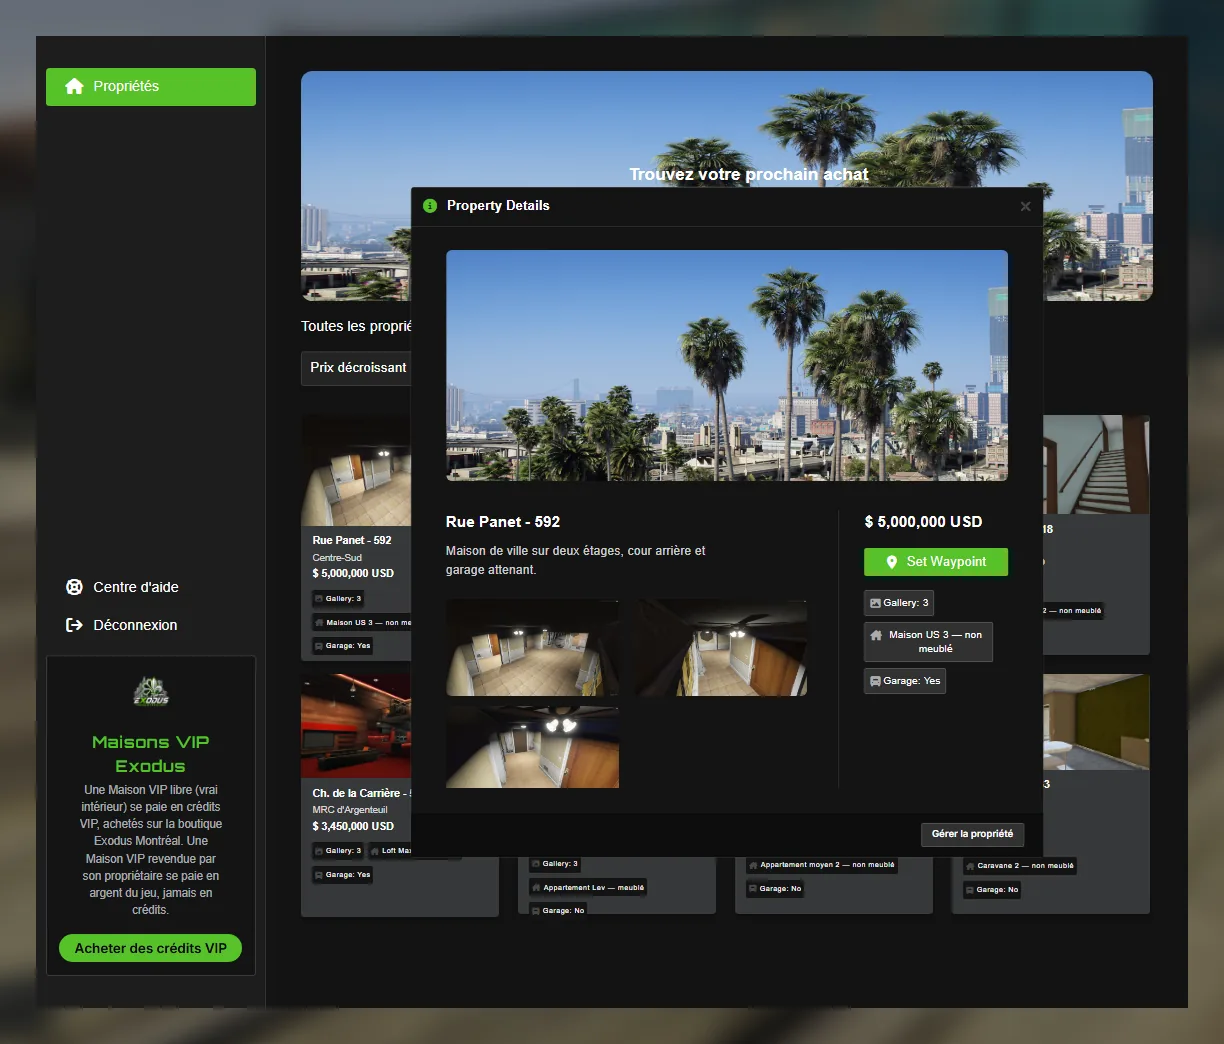Click the Caravane 2 — non meublé tag
Image resolution: width=1224 pixels, height=1044 pixels.
tap(1020, 866)
